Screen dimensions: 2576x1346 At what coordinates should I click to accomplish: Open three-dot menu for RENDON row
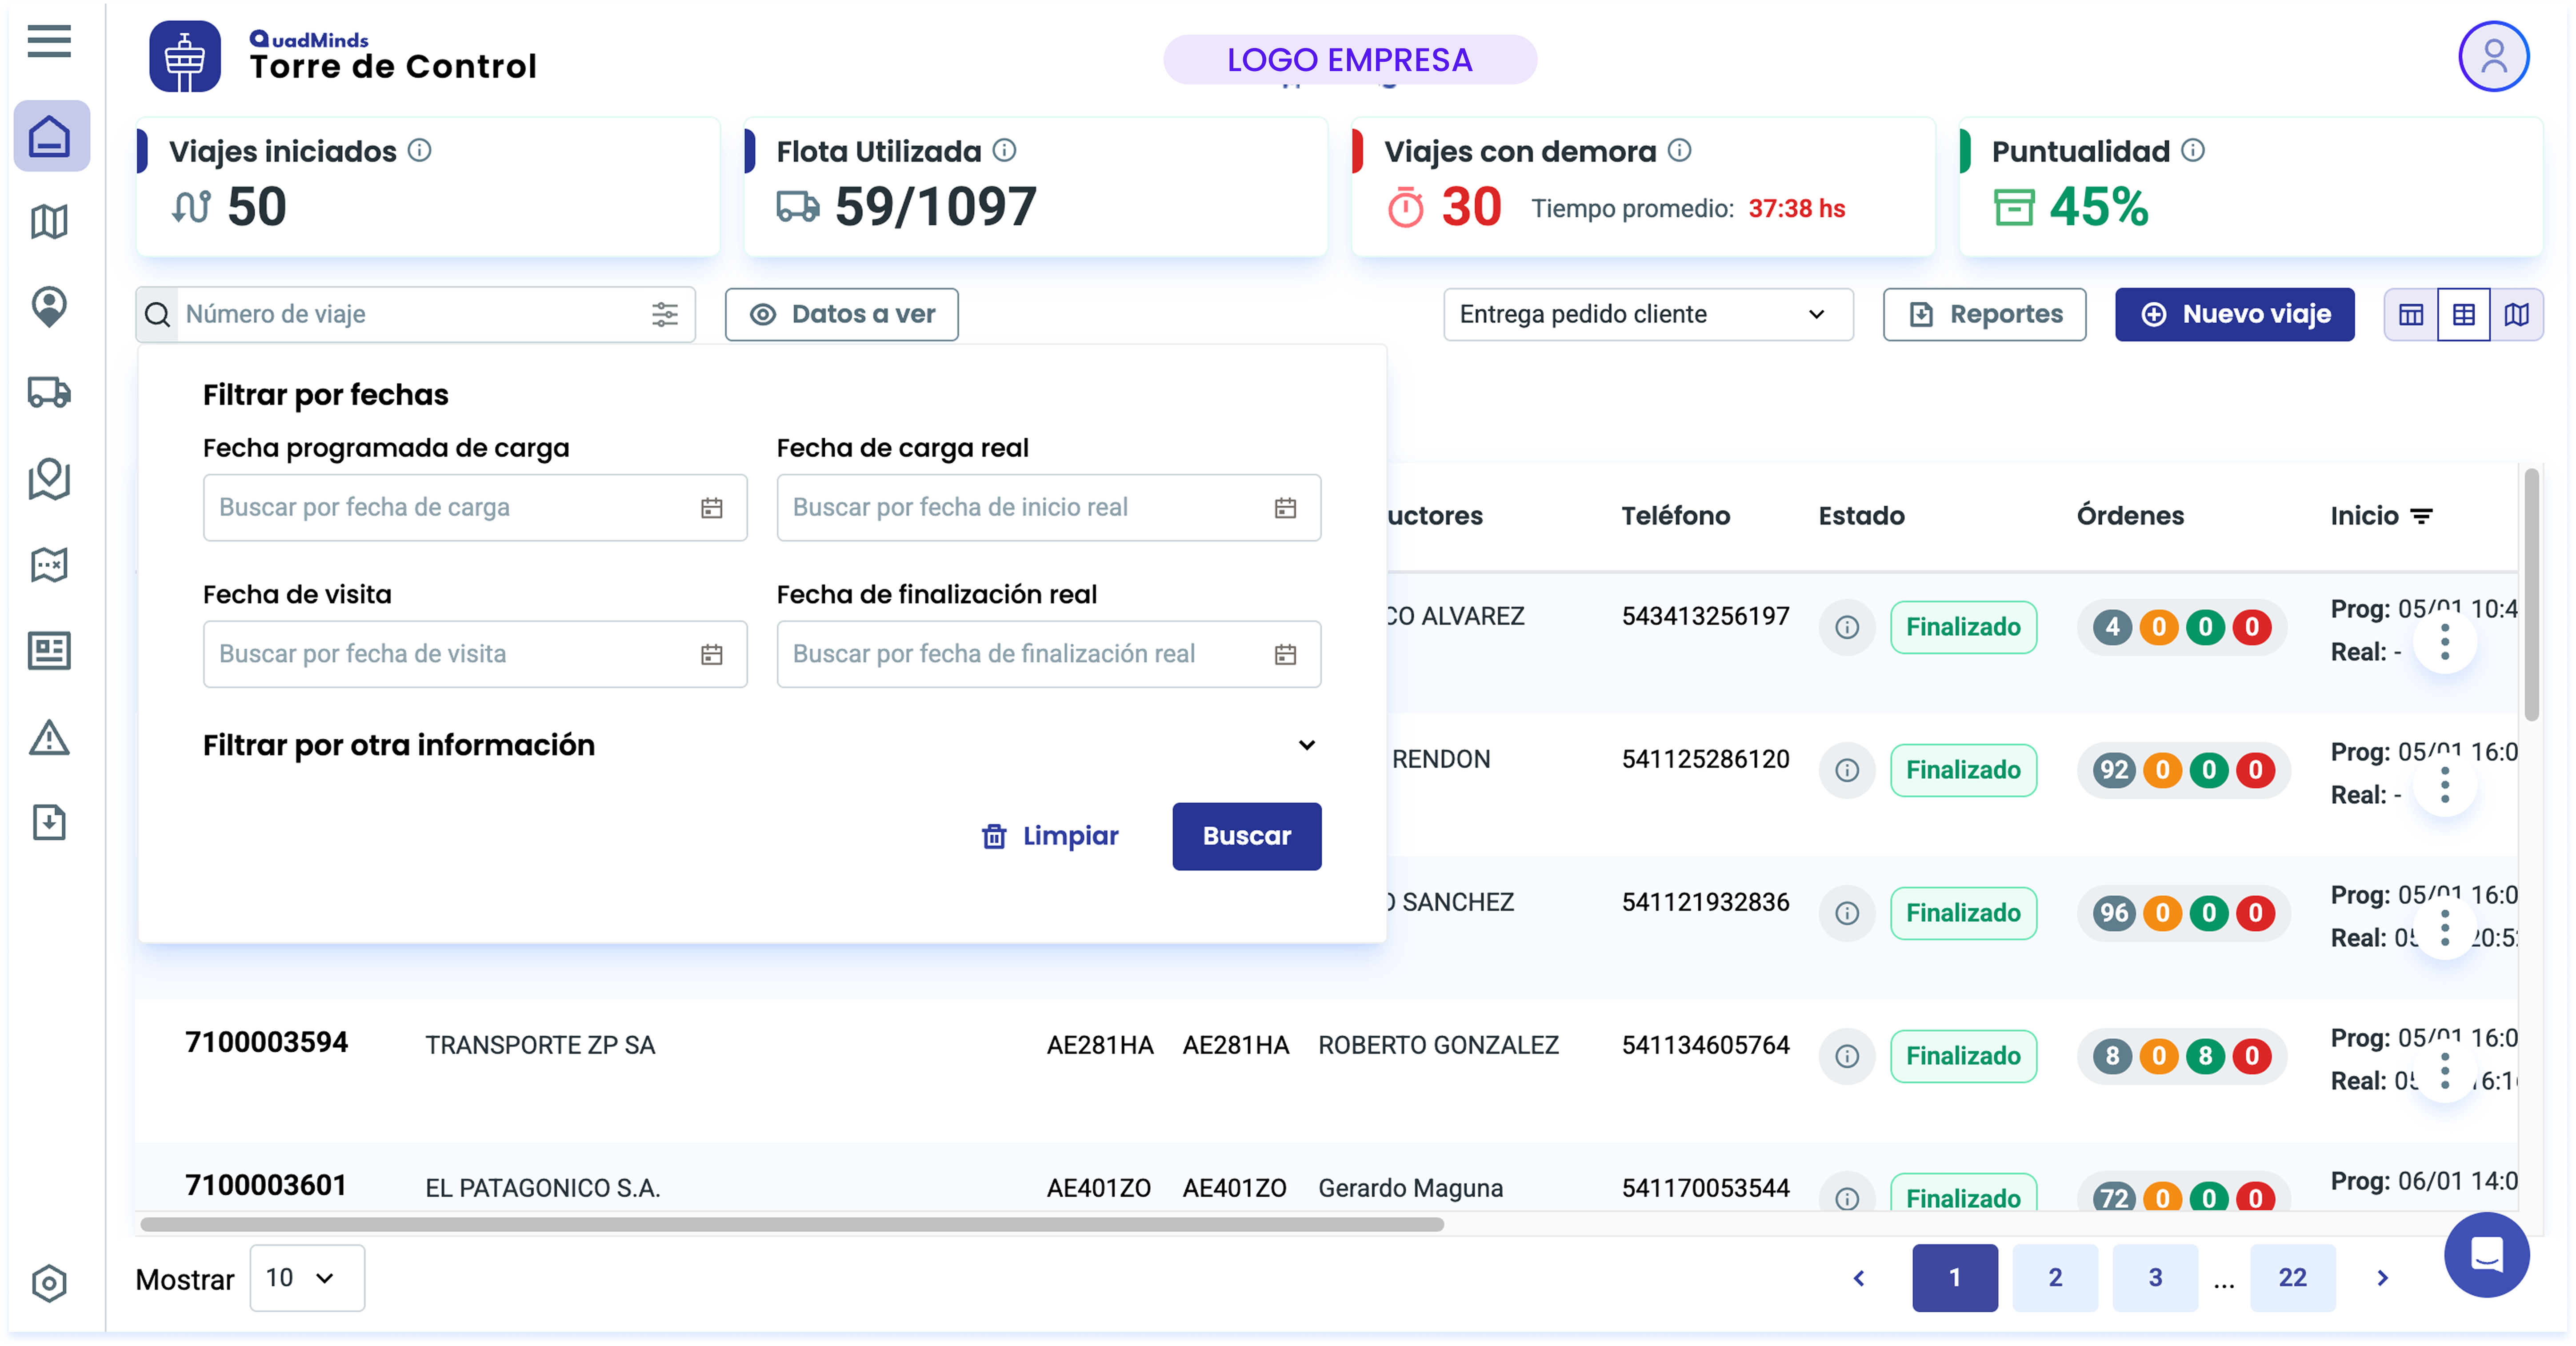(x=2445, y=784)
